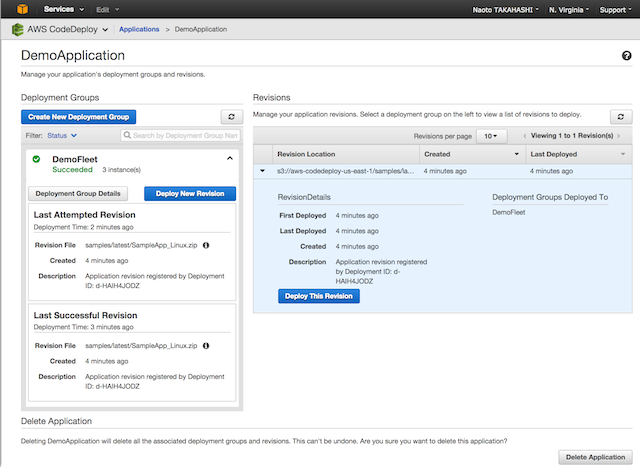
Task: Click the DemoFleet group name
Action: click(75, 159)
